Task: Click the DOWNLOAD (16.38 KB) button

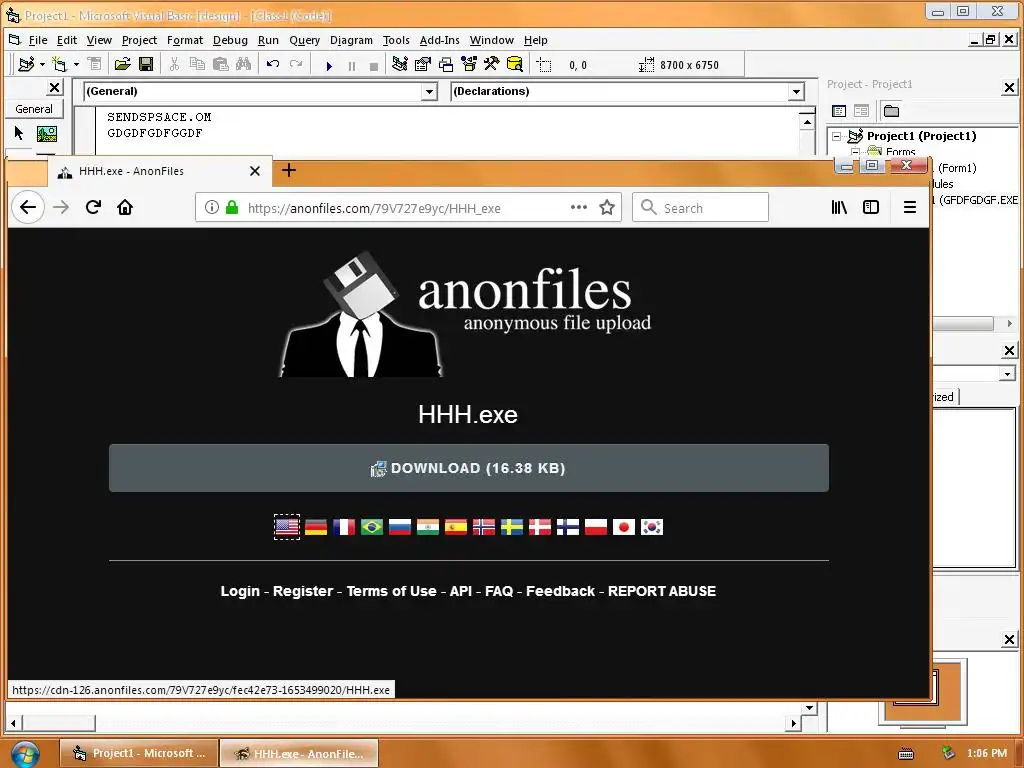Action: pyautogui.click(x=468, y=468)
